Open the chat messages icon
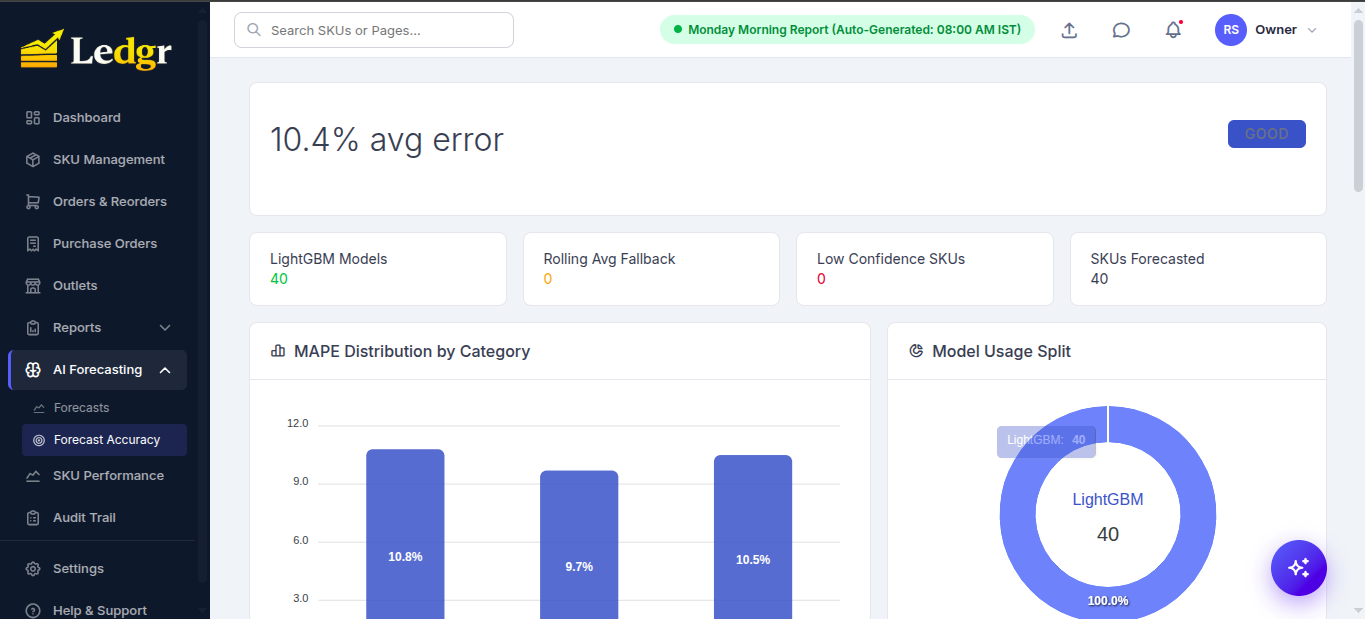 tap(1121, 30)
